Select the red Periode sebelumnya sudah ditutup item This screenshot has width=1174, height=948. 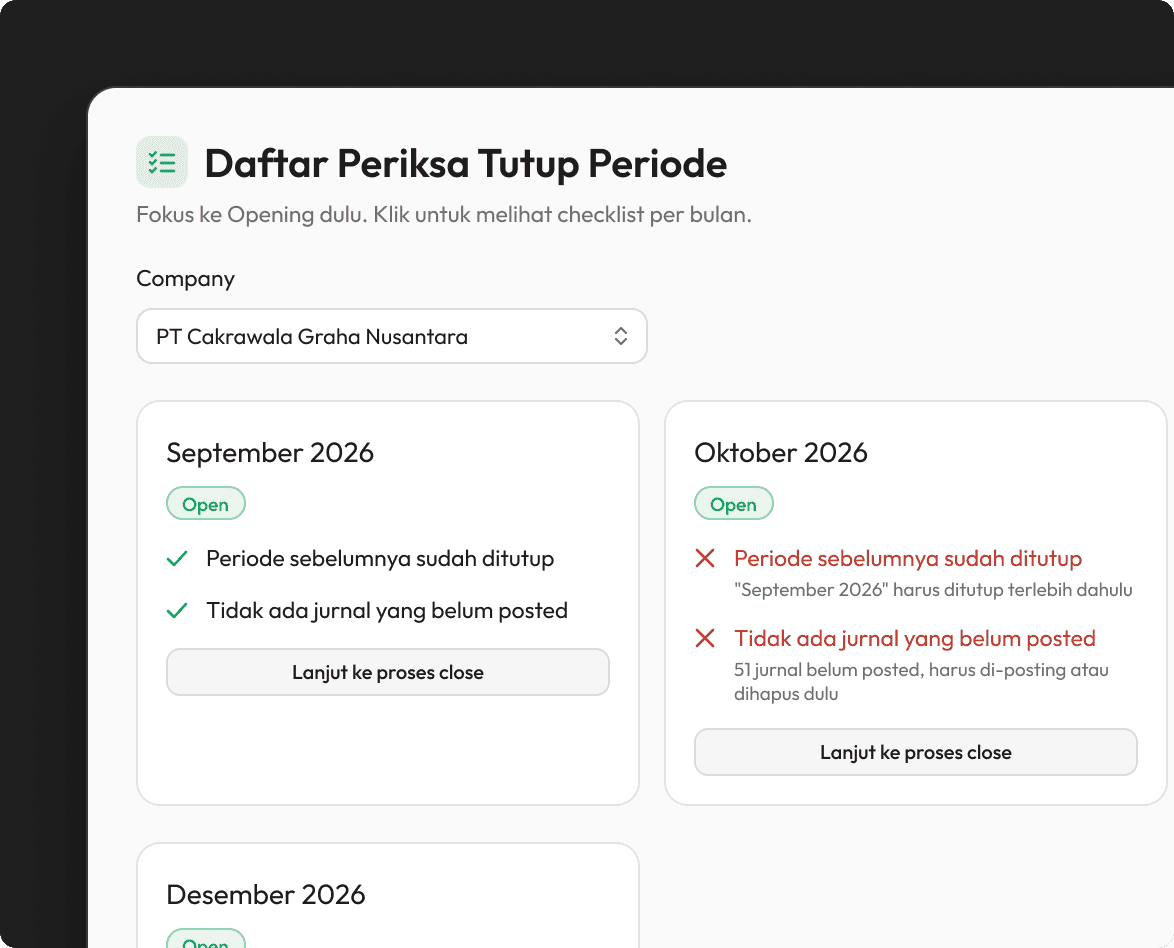907,559
